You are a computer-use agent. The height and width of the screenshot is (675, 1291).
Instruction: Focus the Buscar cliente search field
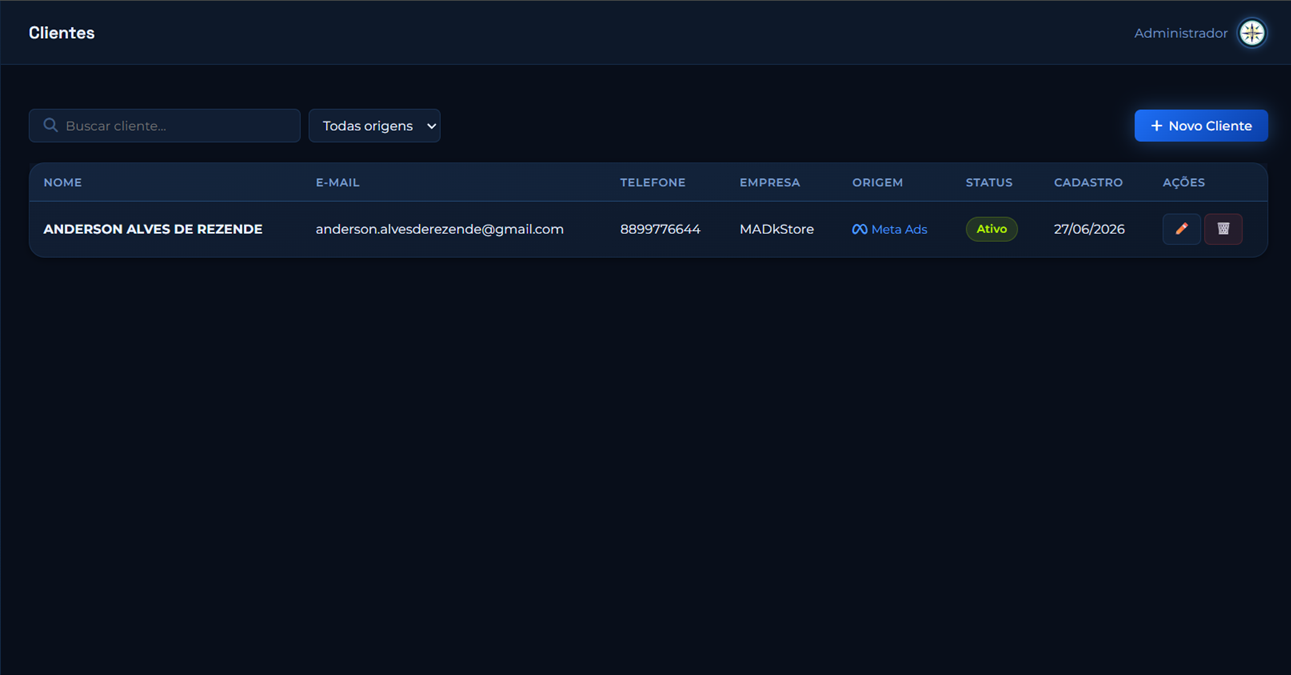point(164,126)
